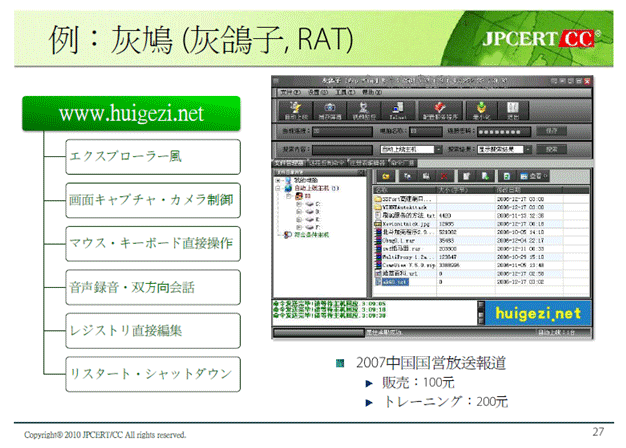Click the masked password field
The image size is (626, 448).
click(504, 131)
